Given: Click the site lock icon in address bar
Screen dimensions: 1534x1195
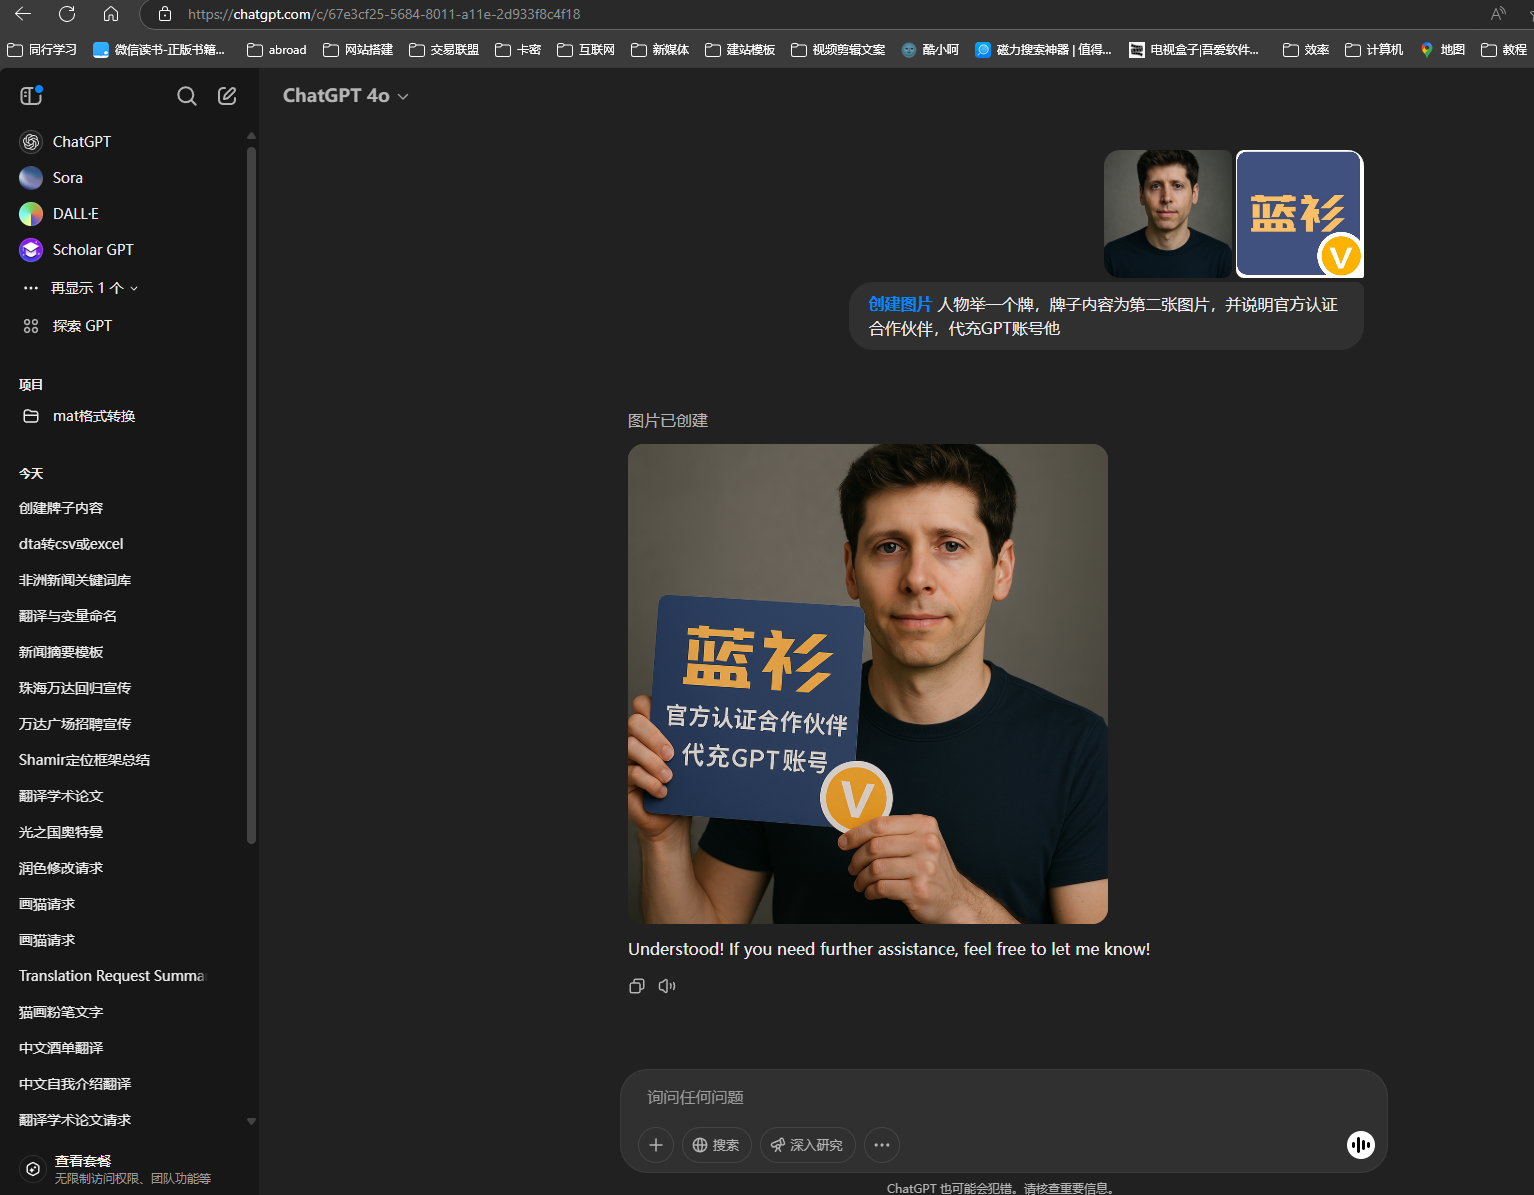Looking at the screenshot, I should point(165,14).
